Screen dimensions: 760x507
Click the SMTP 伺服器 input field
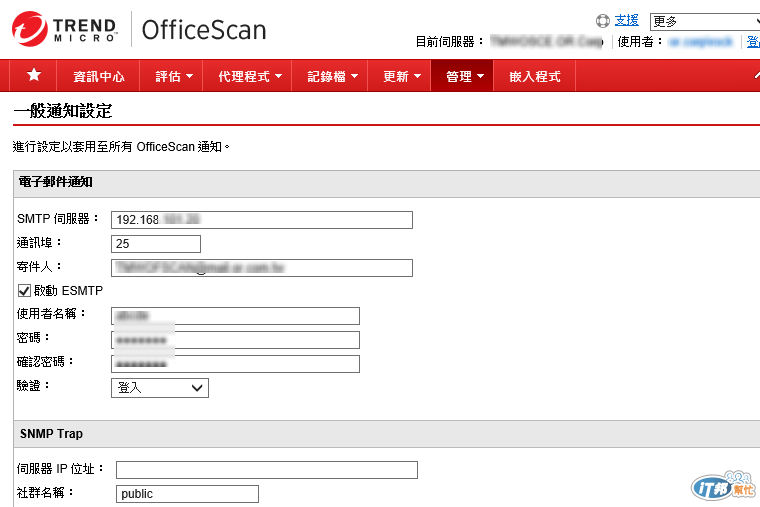point(262,220)
